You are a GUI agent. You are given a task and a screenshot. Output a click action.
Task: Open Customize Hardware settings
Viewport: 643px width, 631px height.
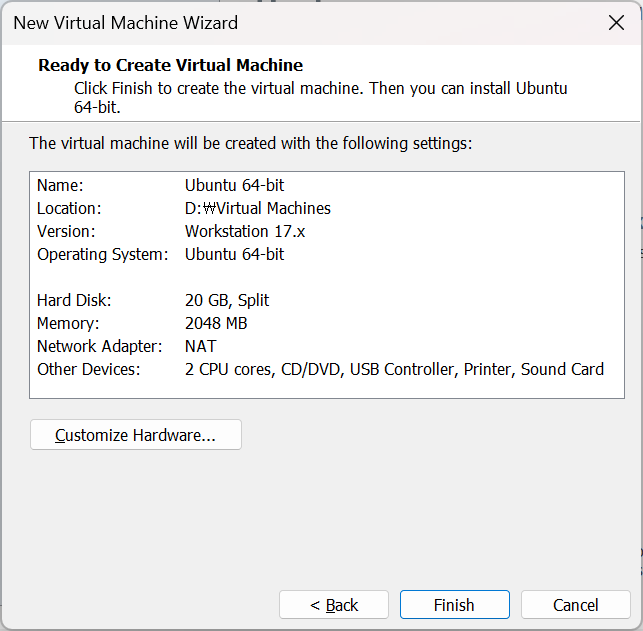(136, 435)
